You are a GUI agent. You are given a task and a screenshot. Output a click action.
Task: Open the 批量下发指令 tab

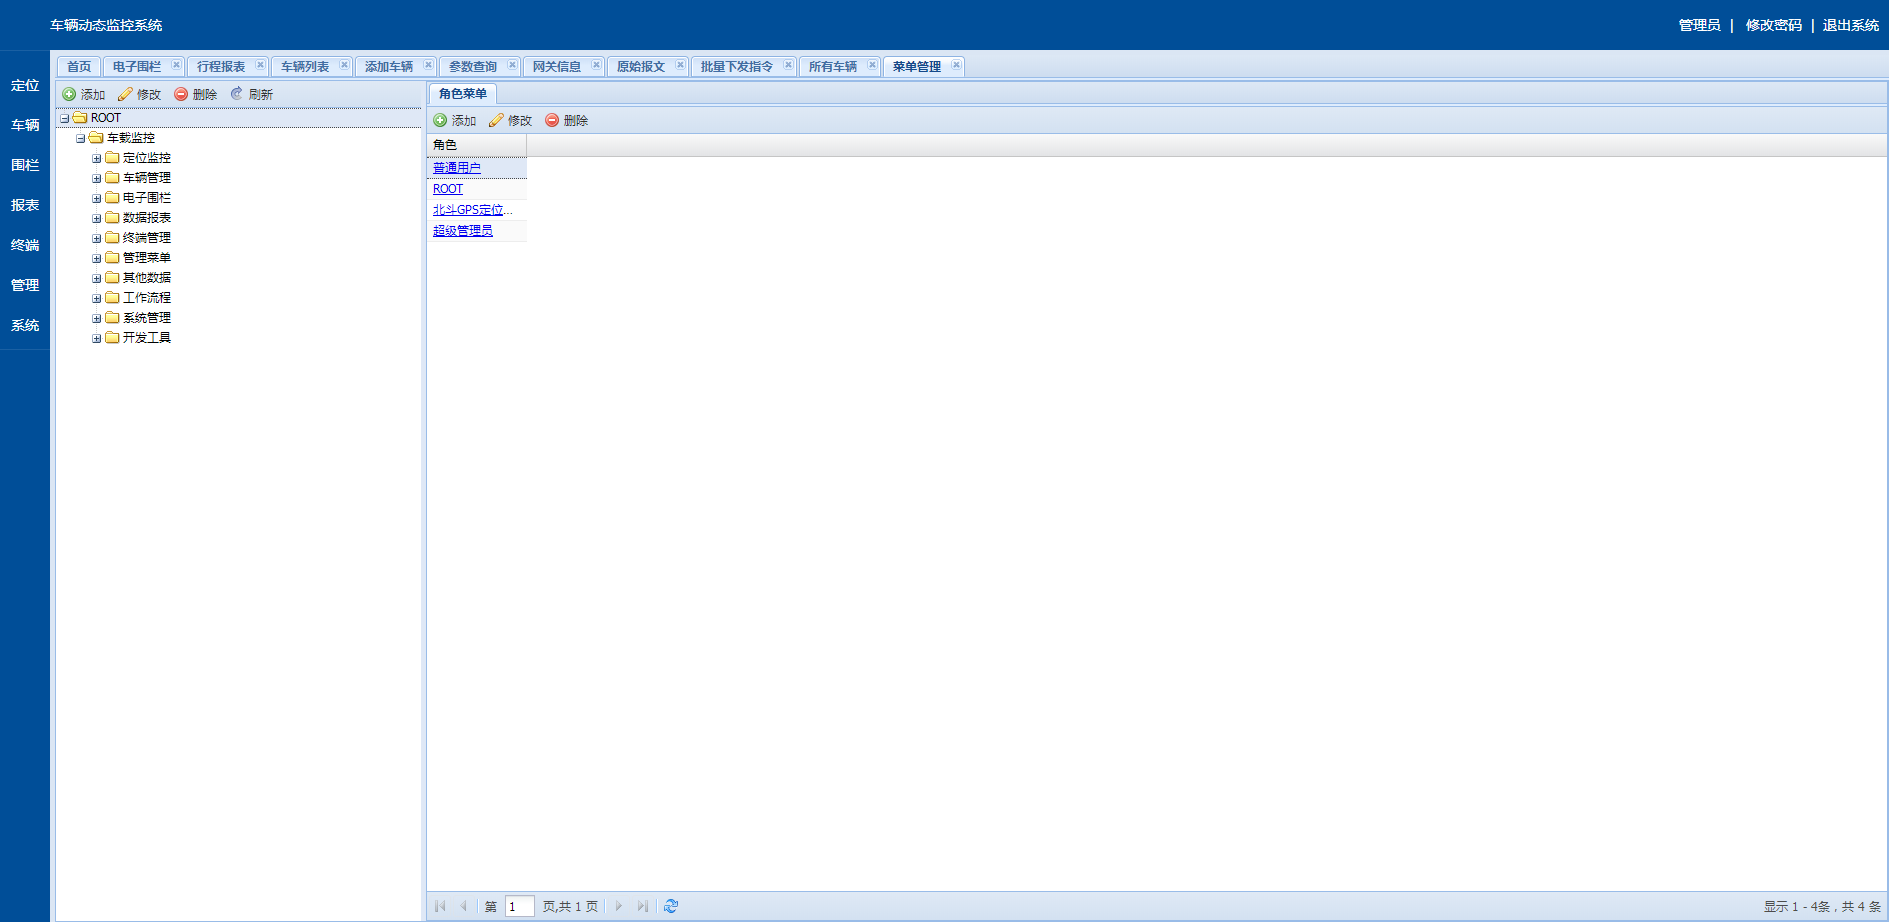click(x=736, y=67)
